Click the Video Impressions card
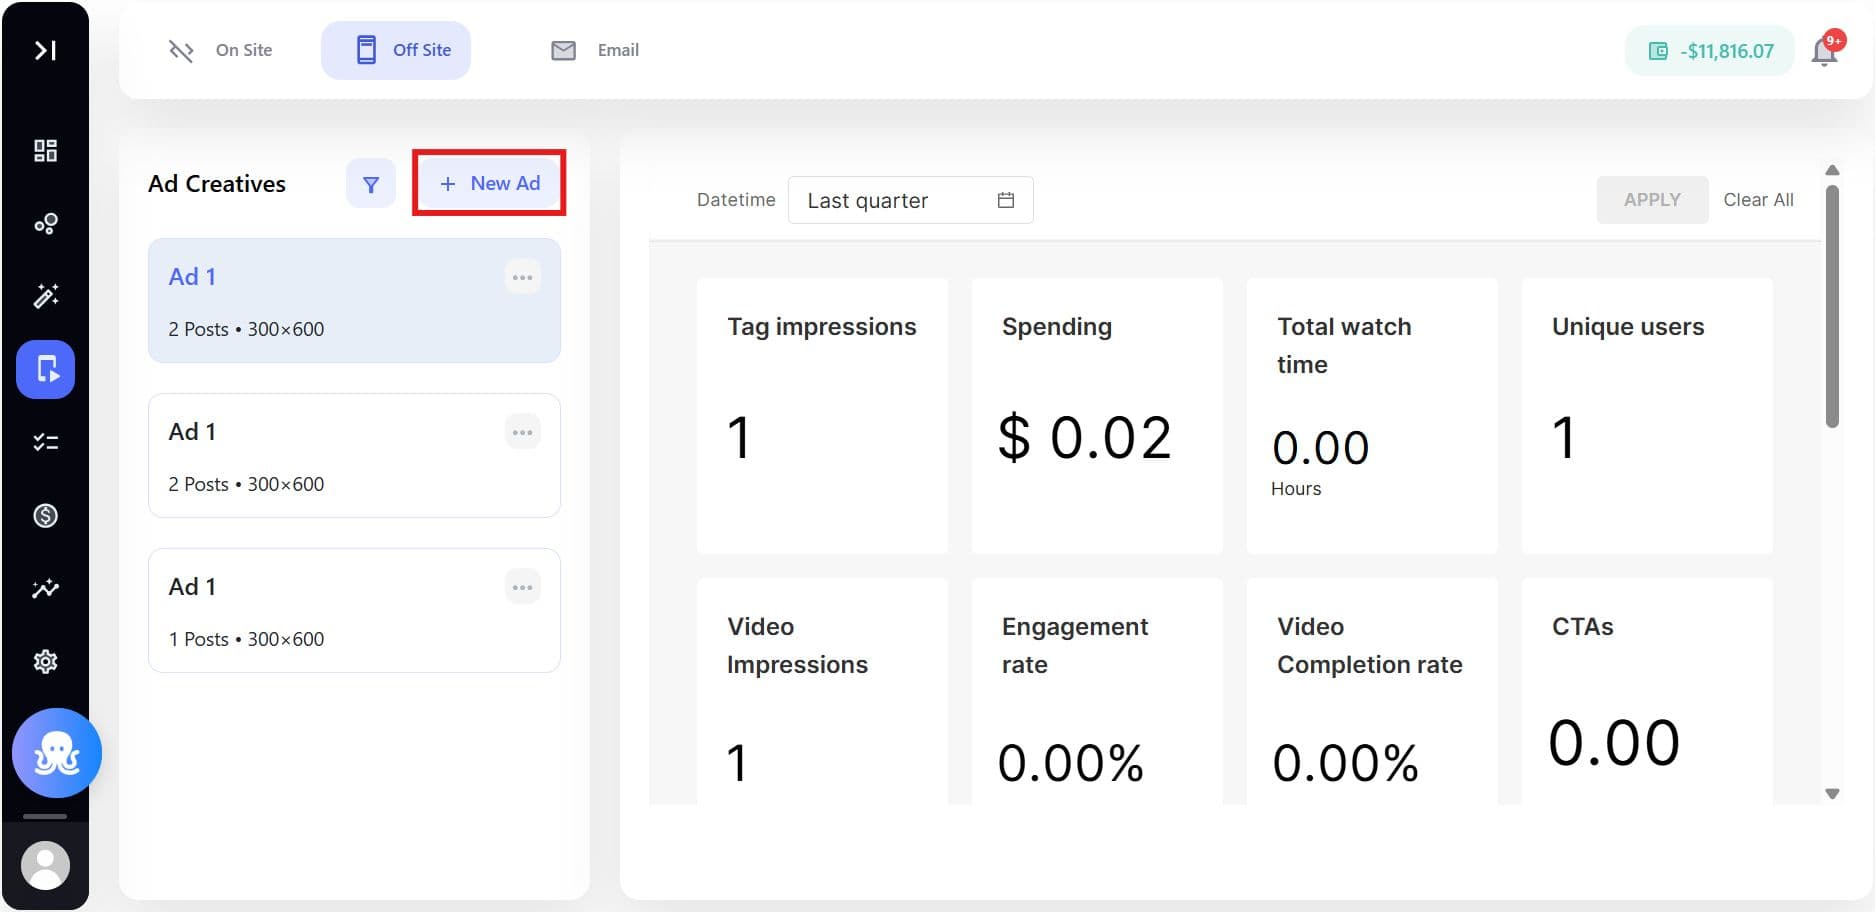1875x912 pixels. pos(822,691)
